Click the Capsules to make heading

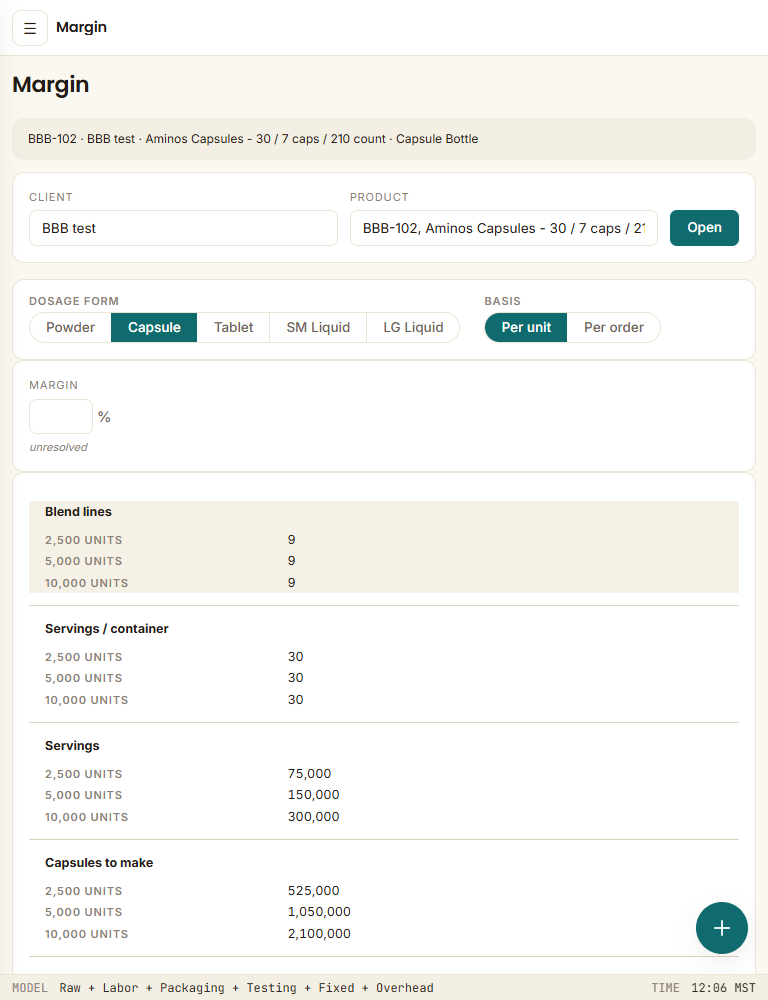point(99,863)
